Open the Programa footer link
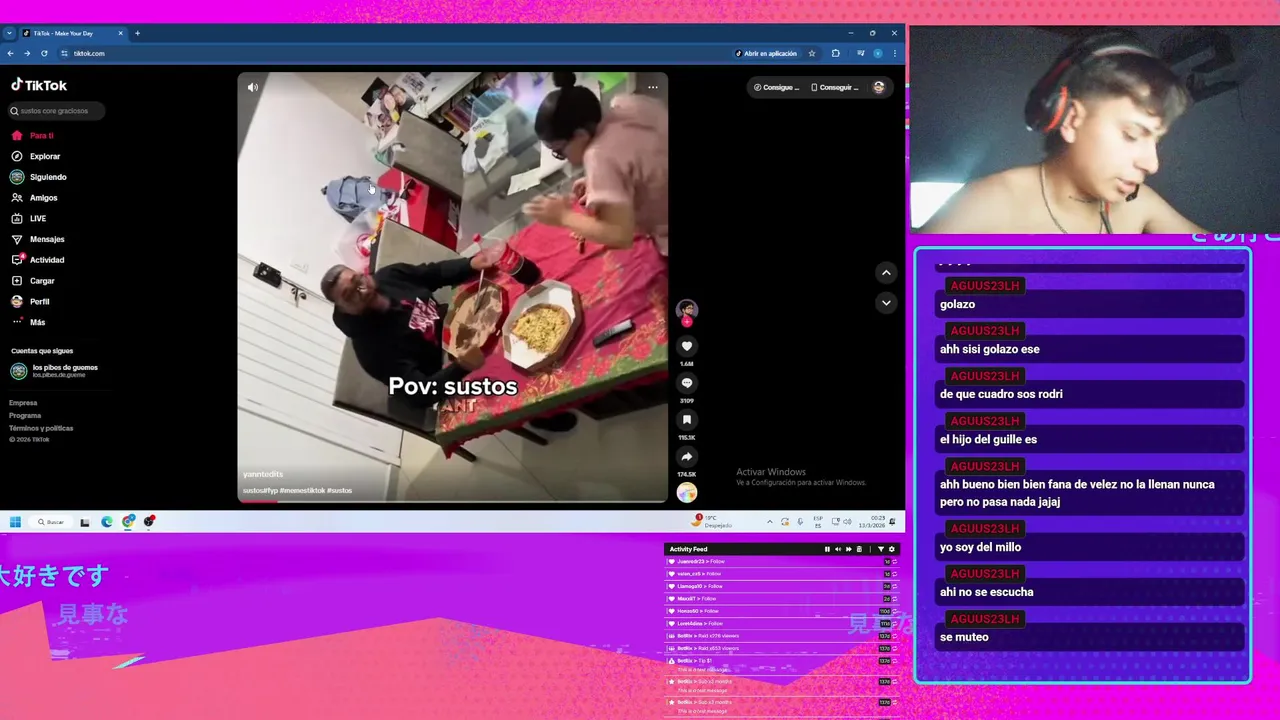1280x720 pixels. [x=25, y=415]
